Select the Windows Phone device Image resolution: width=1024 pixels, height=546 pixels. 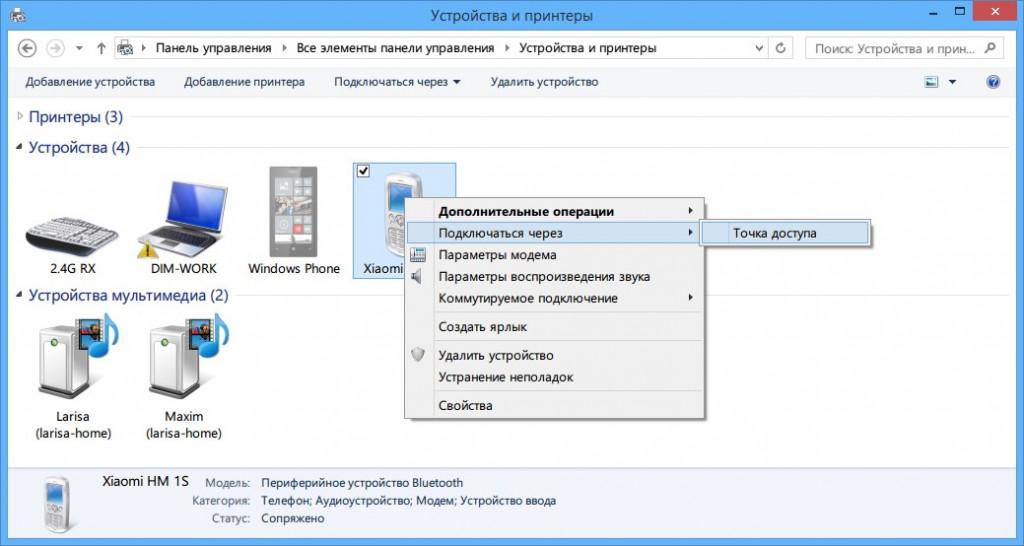(x=294, y=221)
